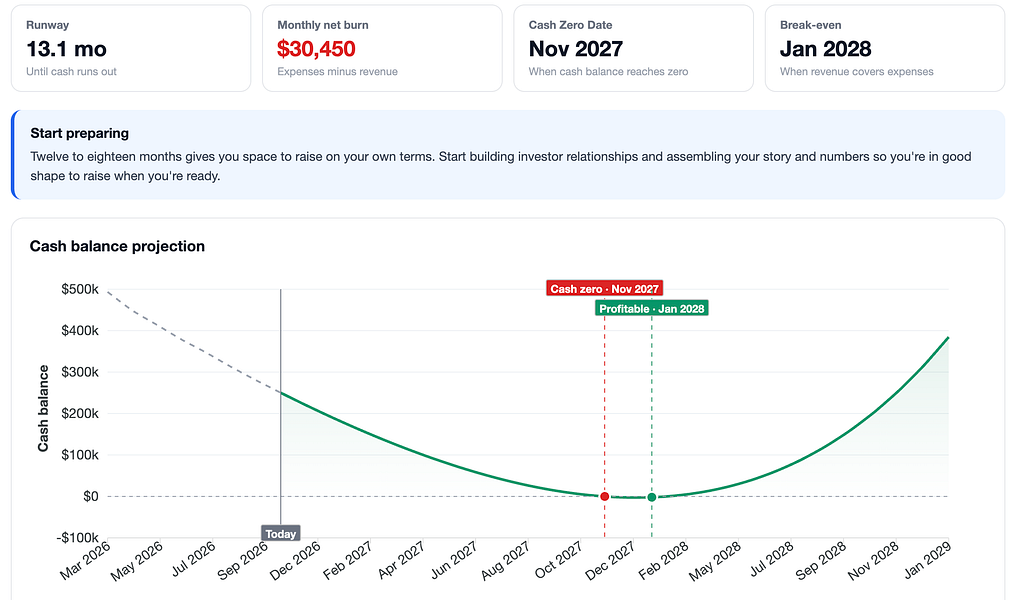1017x600 pixels.
Task: Click the "When revenue covers expenses" caption
Action: pos(857,71)
